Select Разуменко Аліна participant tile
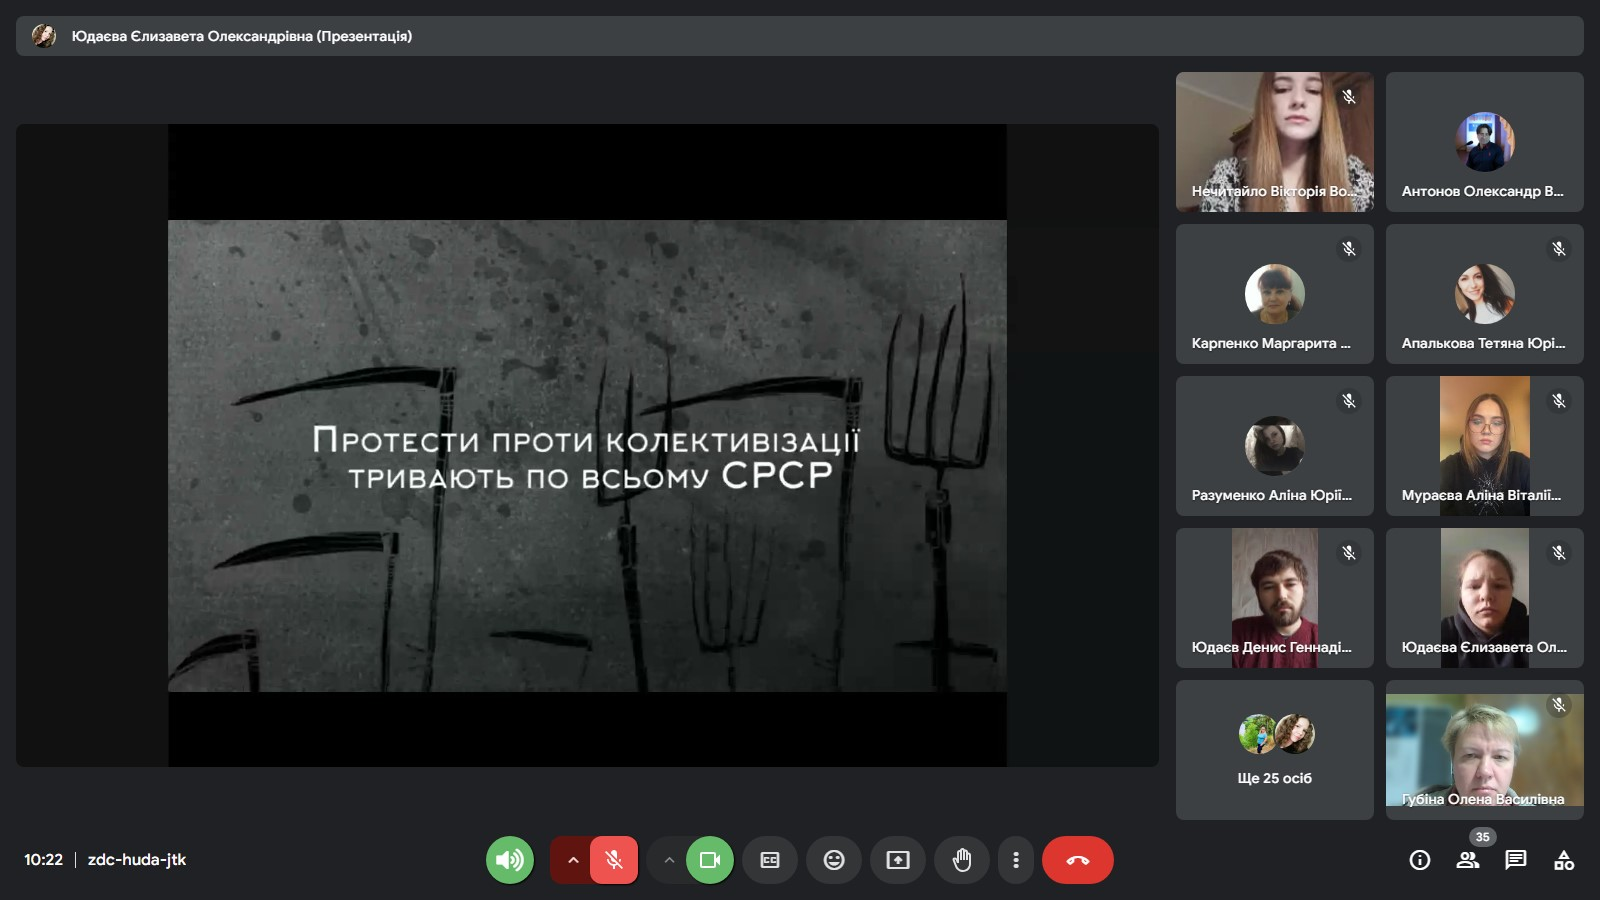The height and width of the screenshot is (900, 1600). (1275, 446)
